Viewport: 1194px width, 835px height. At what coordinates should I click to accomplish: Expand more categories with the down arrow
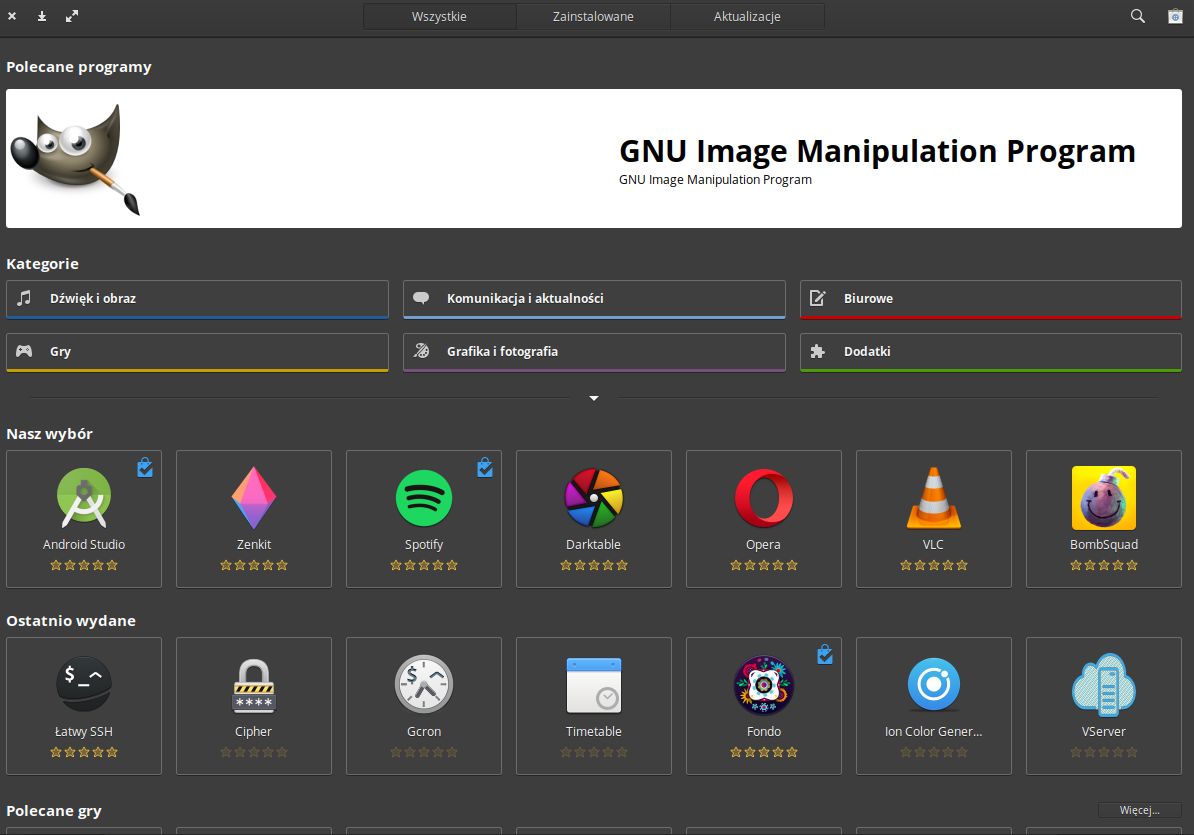click(594, 398)
